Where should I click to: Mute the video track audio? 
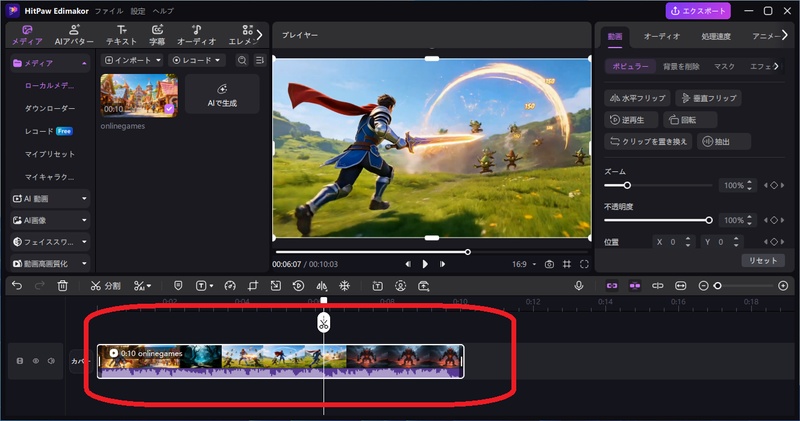click(x=51, y=361)
